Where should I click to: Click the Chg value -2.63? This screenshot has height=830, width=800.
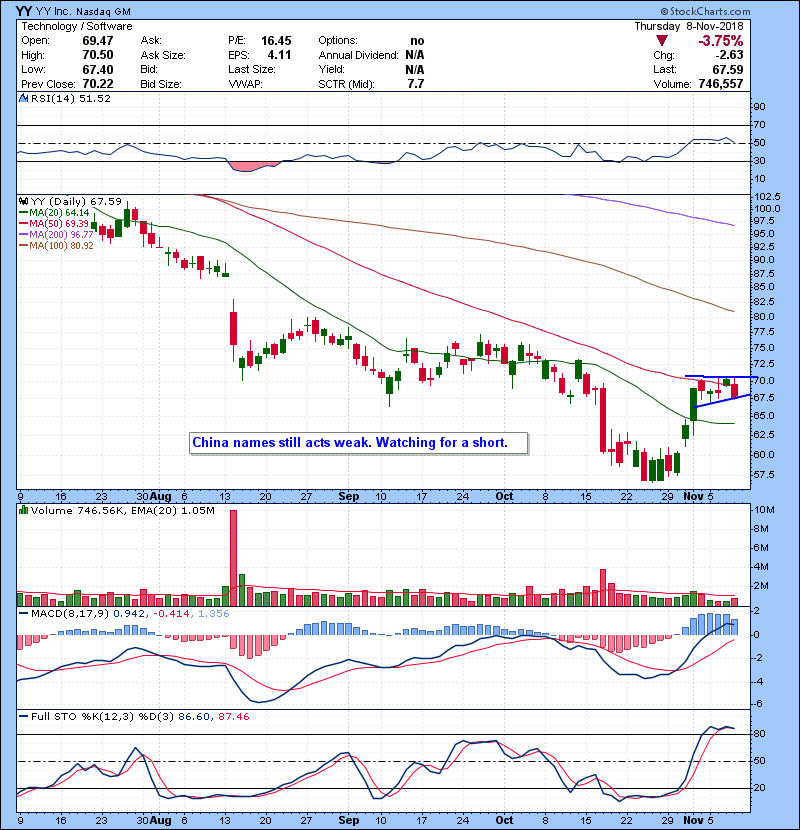tap(729, 55)
